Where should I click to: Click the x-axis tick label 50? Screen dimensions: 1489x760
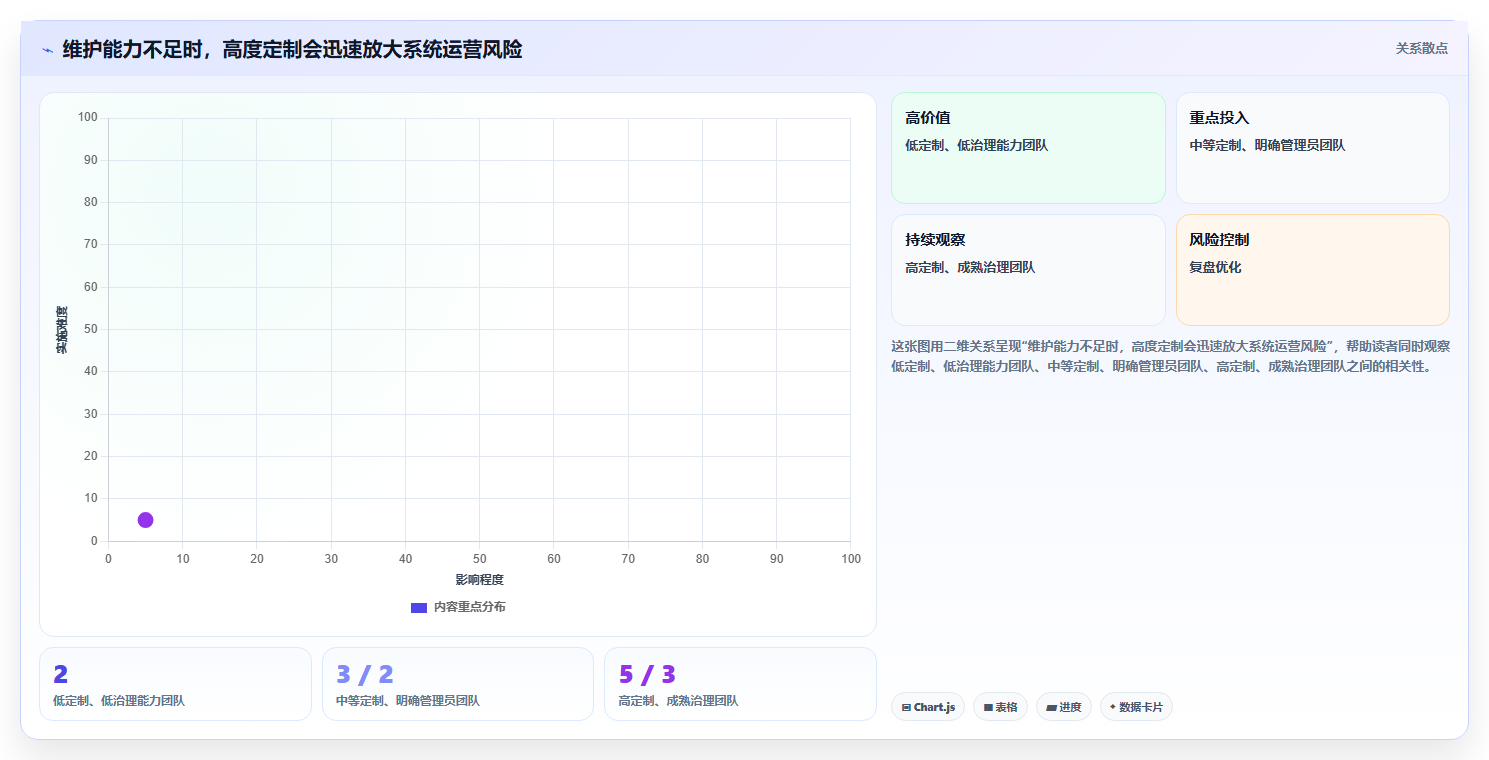pyautogui.click(x=480, y=559)
